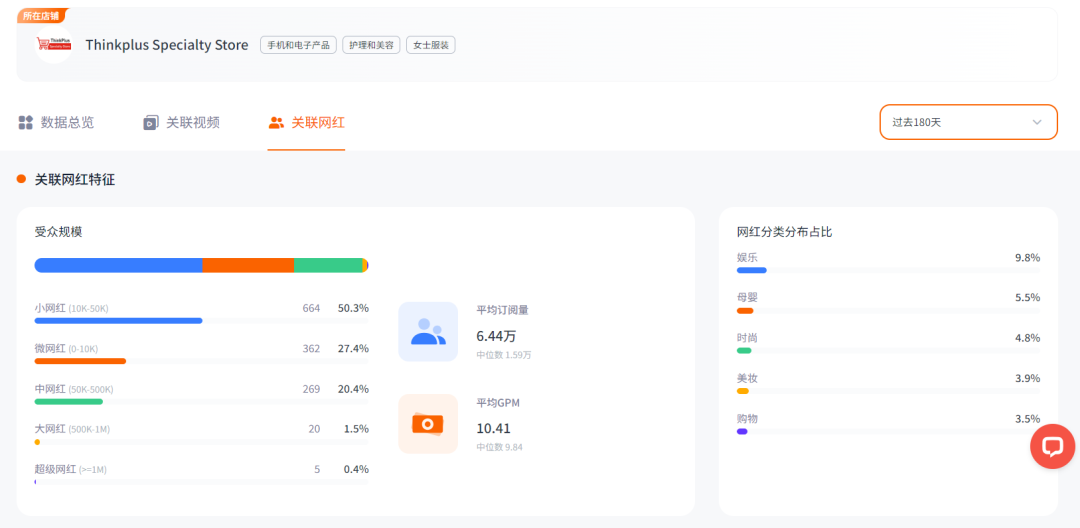The image size is (1080, 528).
Task: Click the 关联网红特征 section heading
Action: click(74, 180)
